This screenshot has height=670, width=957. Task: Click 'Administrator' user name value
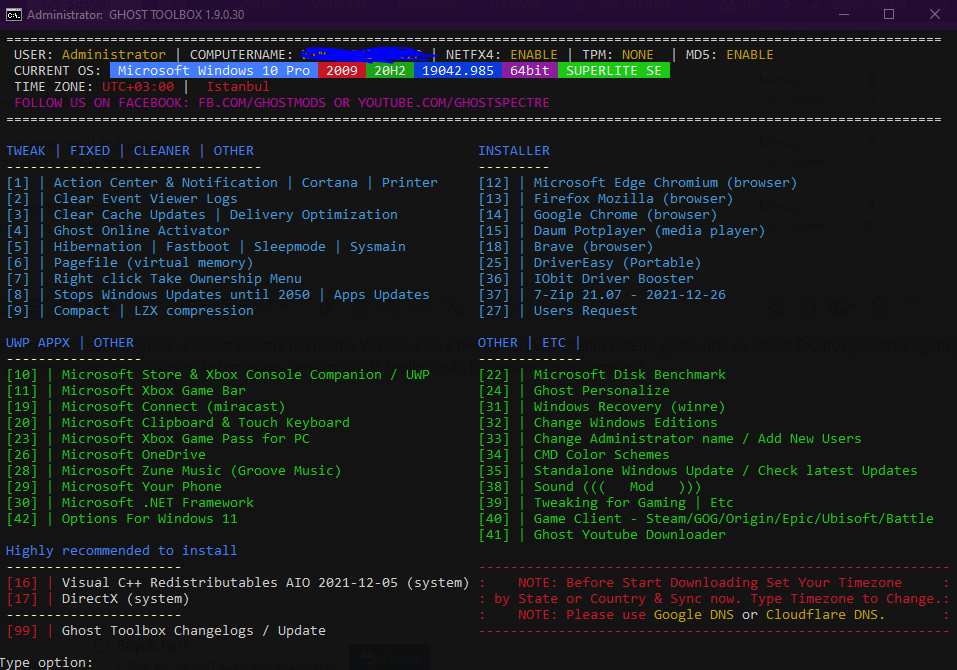(114, 54)
